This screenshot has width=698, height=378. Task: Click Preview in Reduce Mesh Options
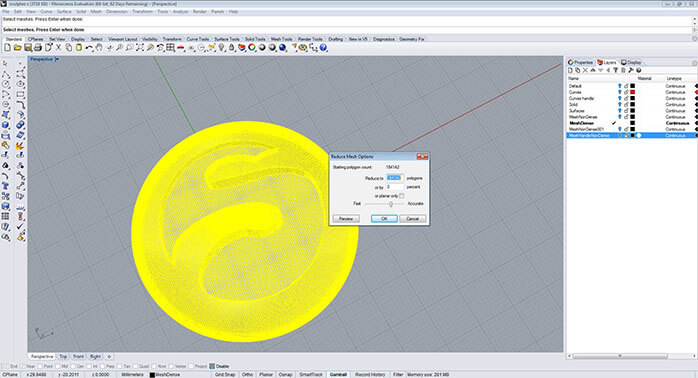point(346,219)
